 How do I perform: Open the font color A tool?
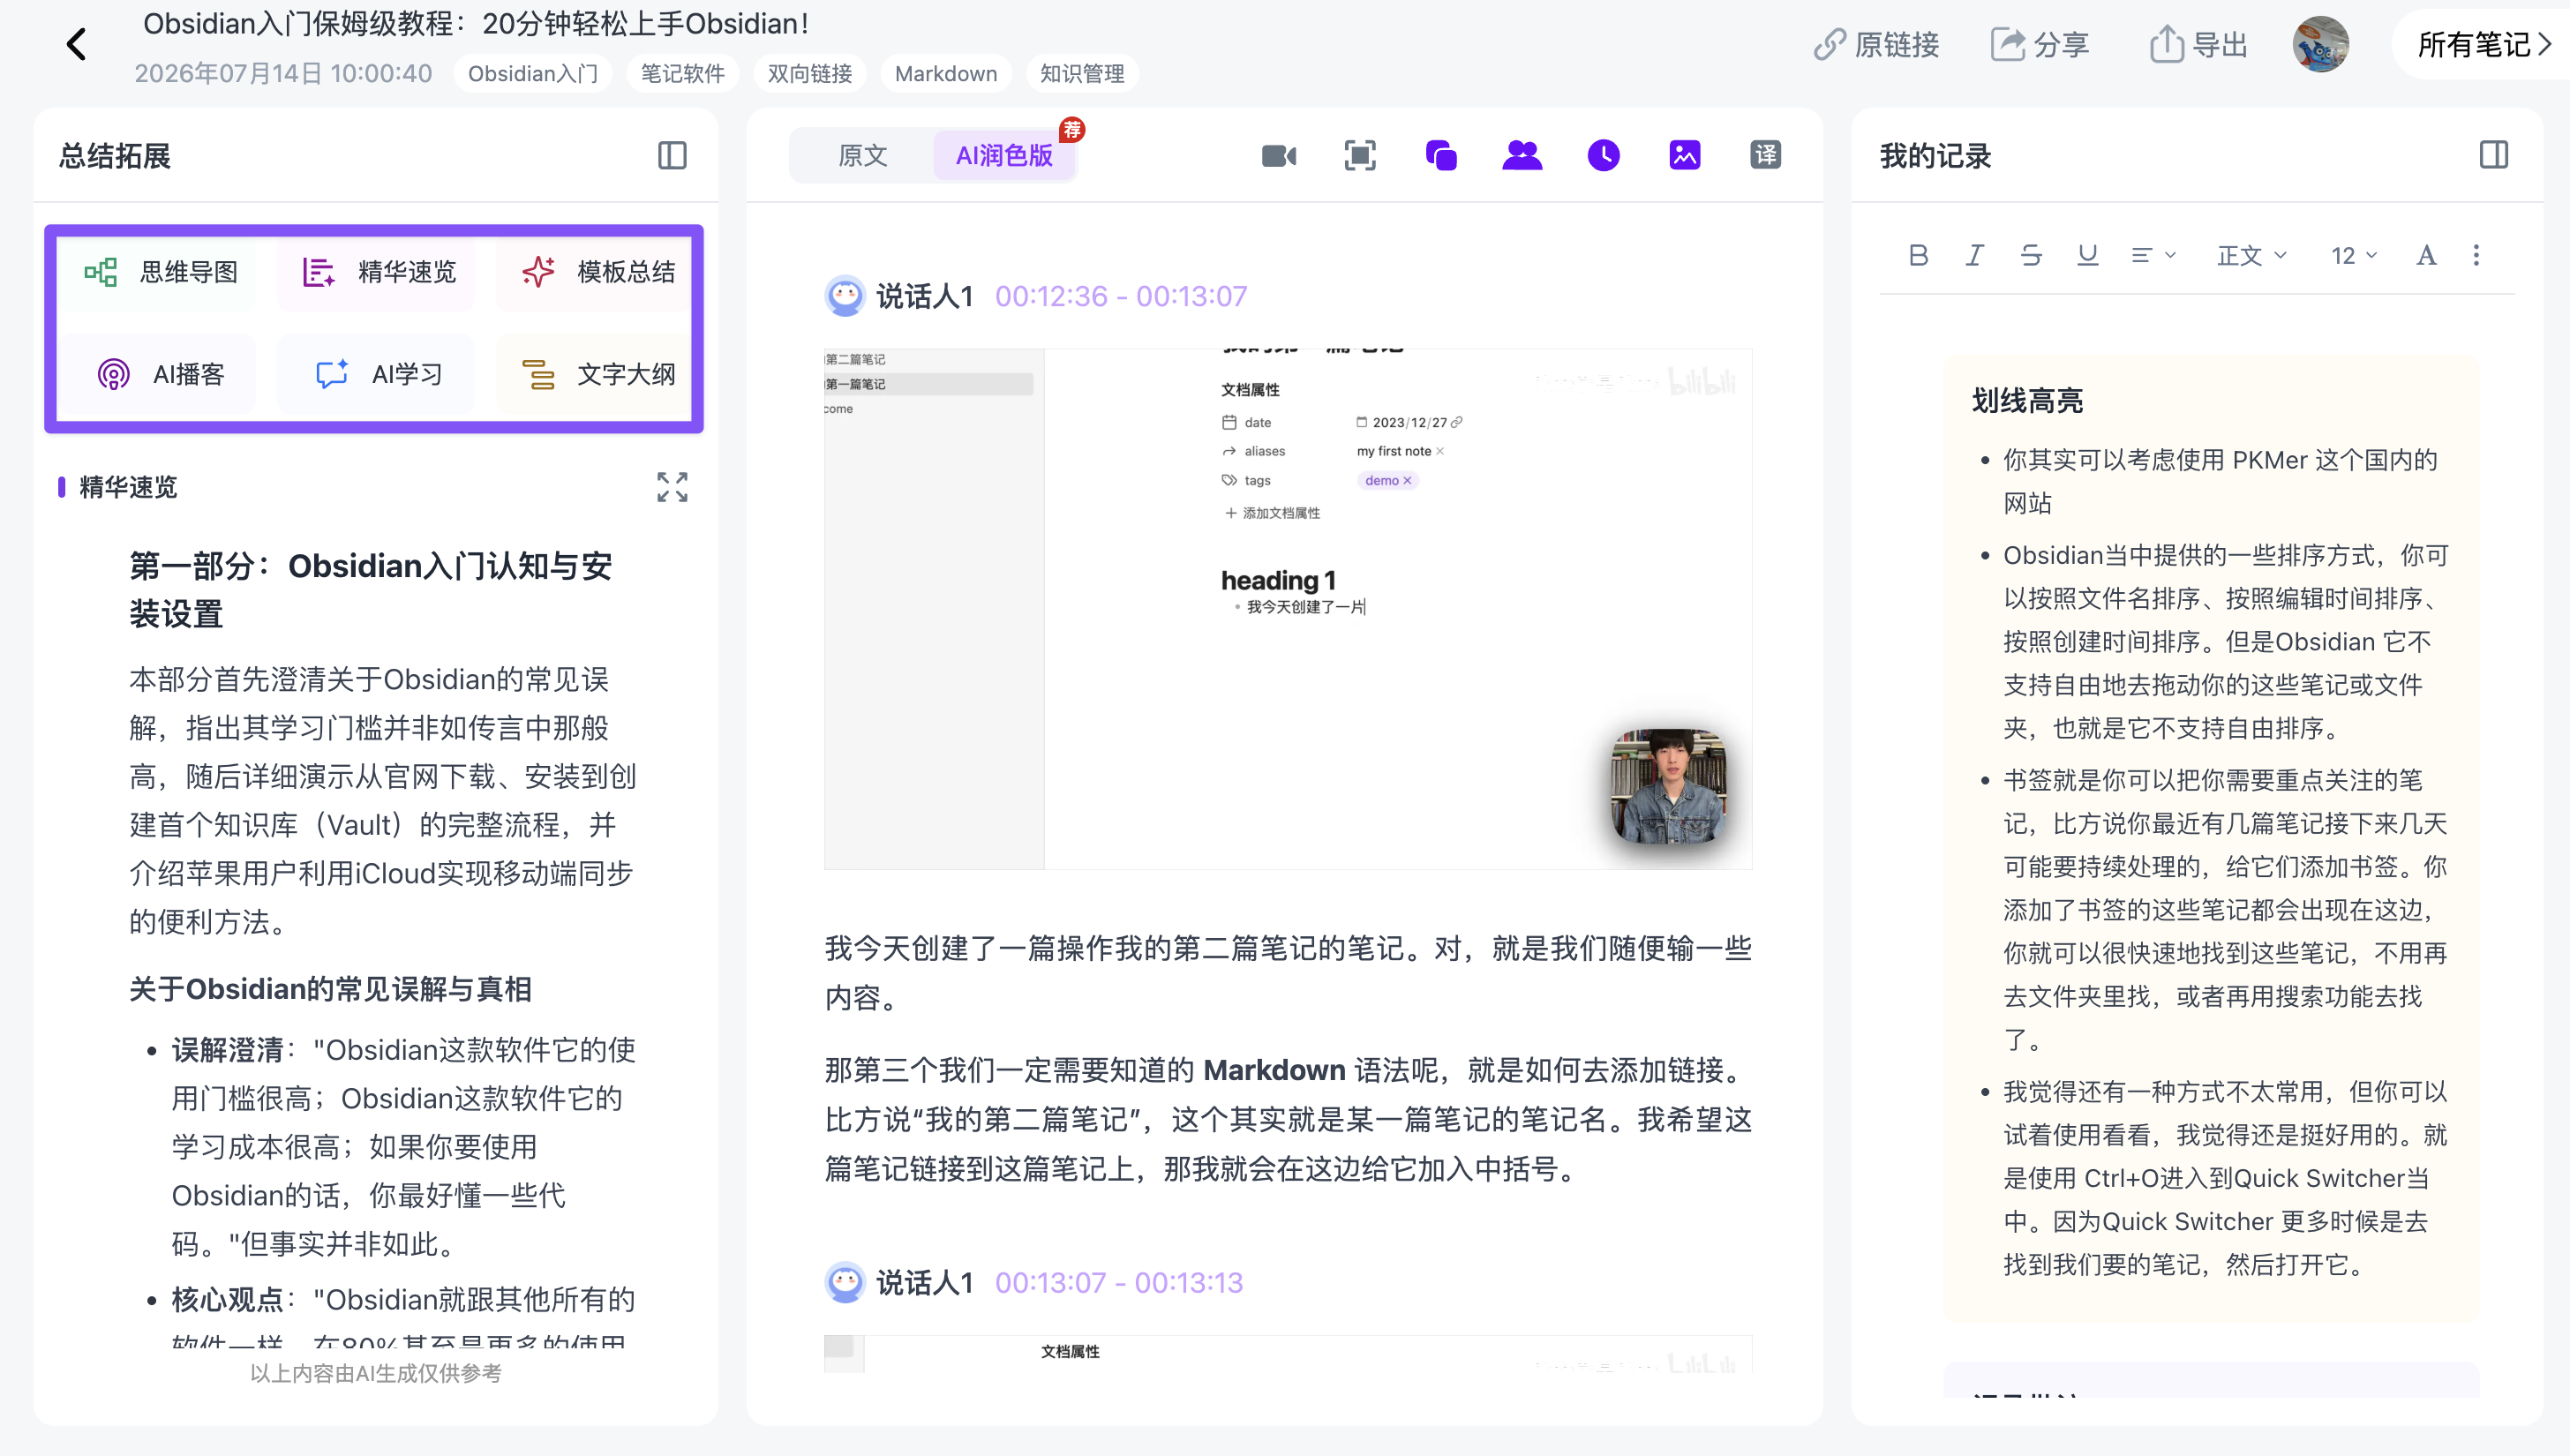pyautogui.click(x=2426, y=255)
